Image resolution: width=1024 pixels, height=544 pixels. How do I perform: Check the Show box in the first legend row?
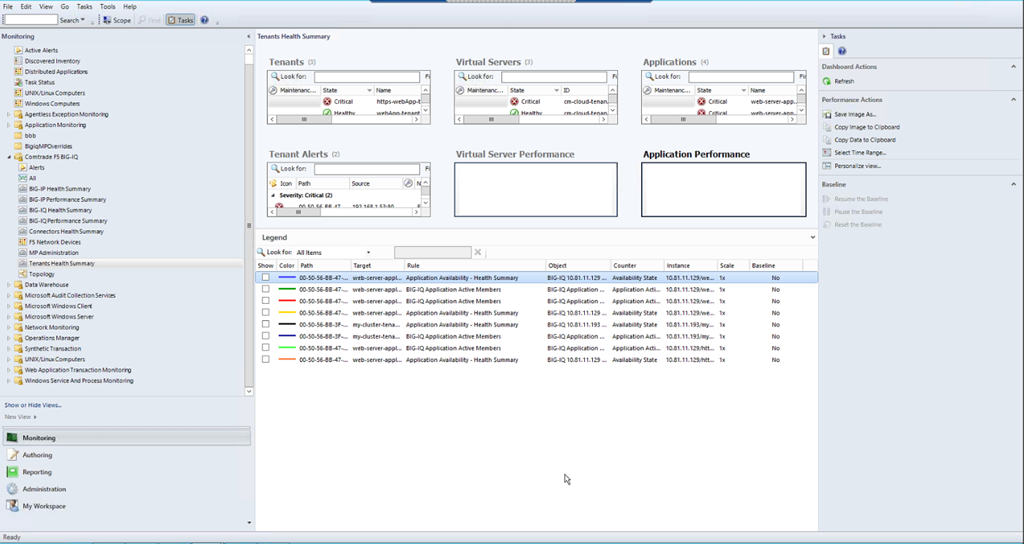[x=265, y=277]
